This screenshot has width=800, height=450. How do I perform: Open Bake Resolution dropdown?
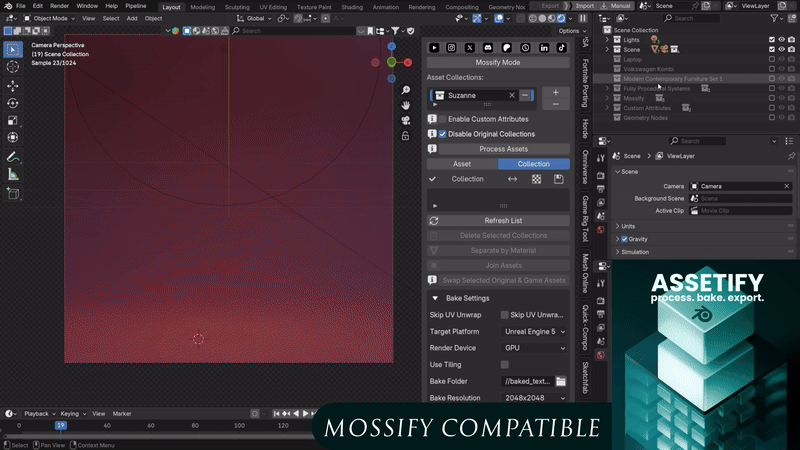coord(534,397)
